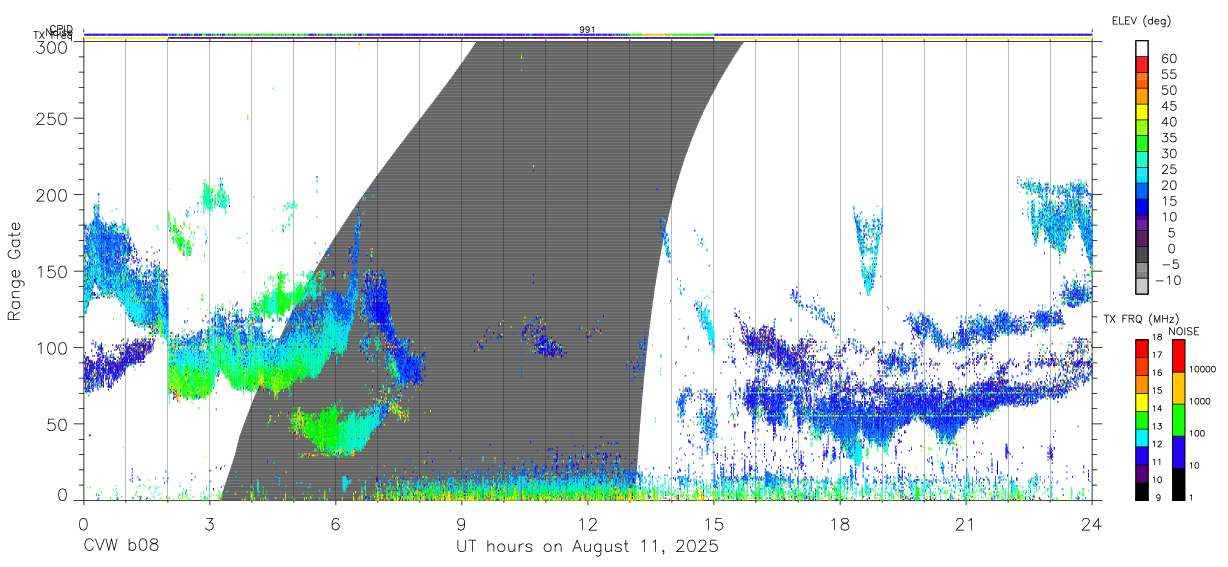The image size is (1228, 567).
Task: Click the '16' label on TX FRQ scale
Action: [1159, 373]
